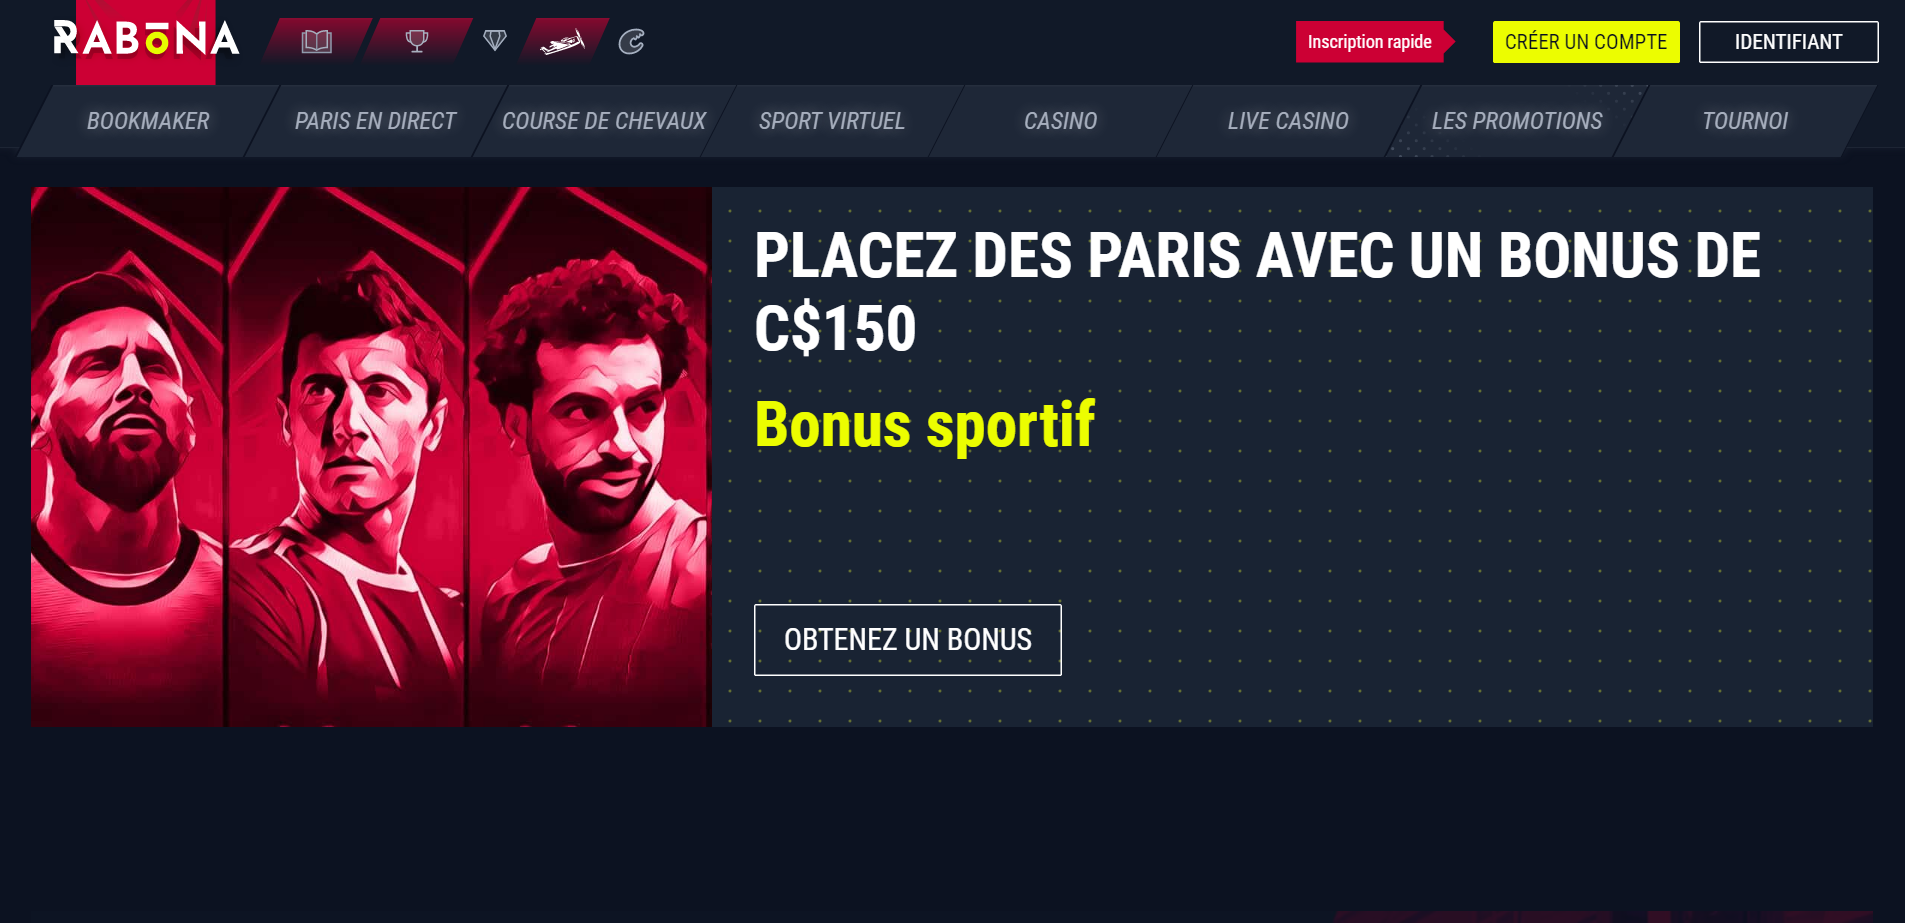View Les promotions page
The height and width of the screenshot is (923, 1905).
[1517, 121]
